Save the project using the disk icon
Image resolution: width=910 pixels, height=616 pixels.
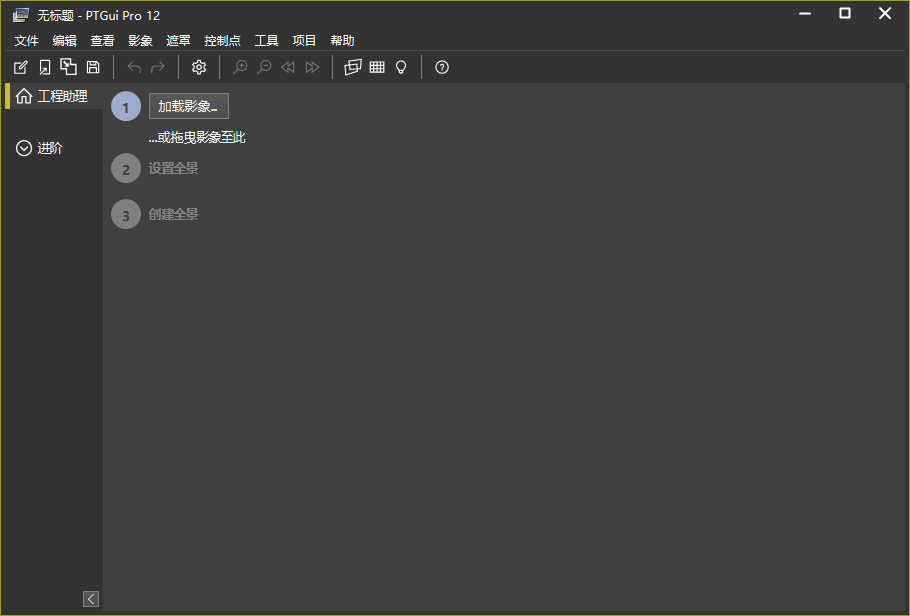click(92, 67)
